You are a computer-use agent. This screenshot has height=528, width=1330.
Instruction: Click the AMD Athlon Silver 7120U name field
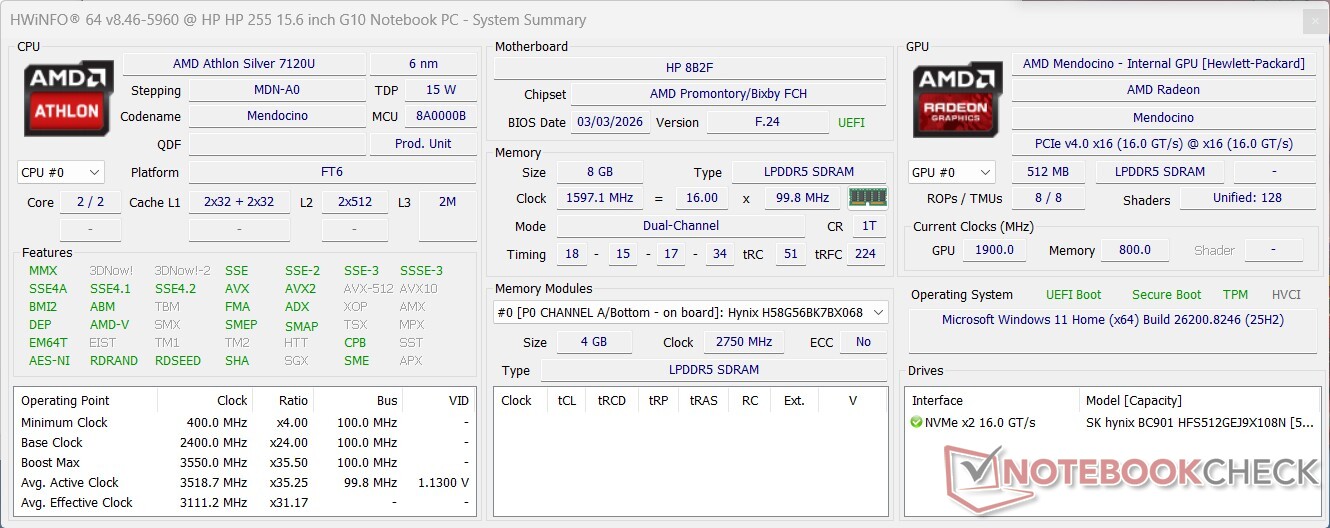[x=243, y=64]
